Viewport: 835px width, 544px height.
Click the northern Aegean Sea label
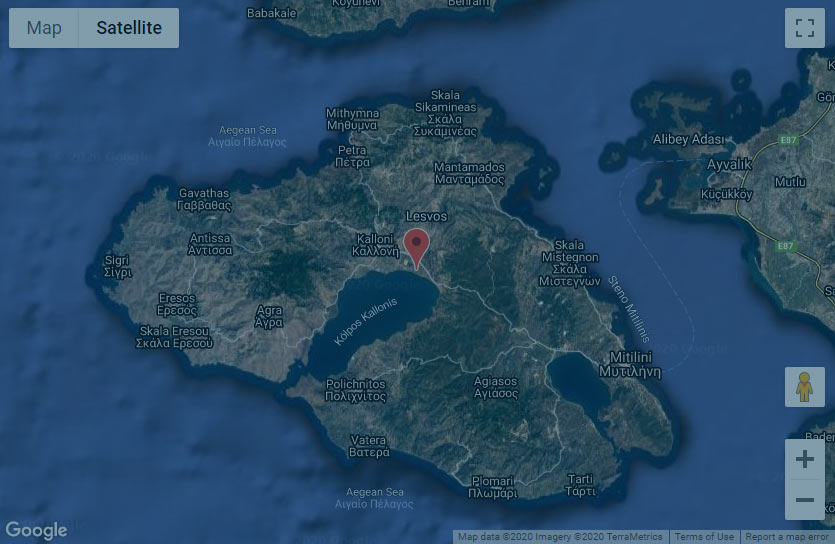click(x=247, y=136)
